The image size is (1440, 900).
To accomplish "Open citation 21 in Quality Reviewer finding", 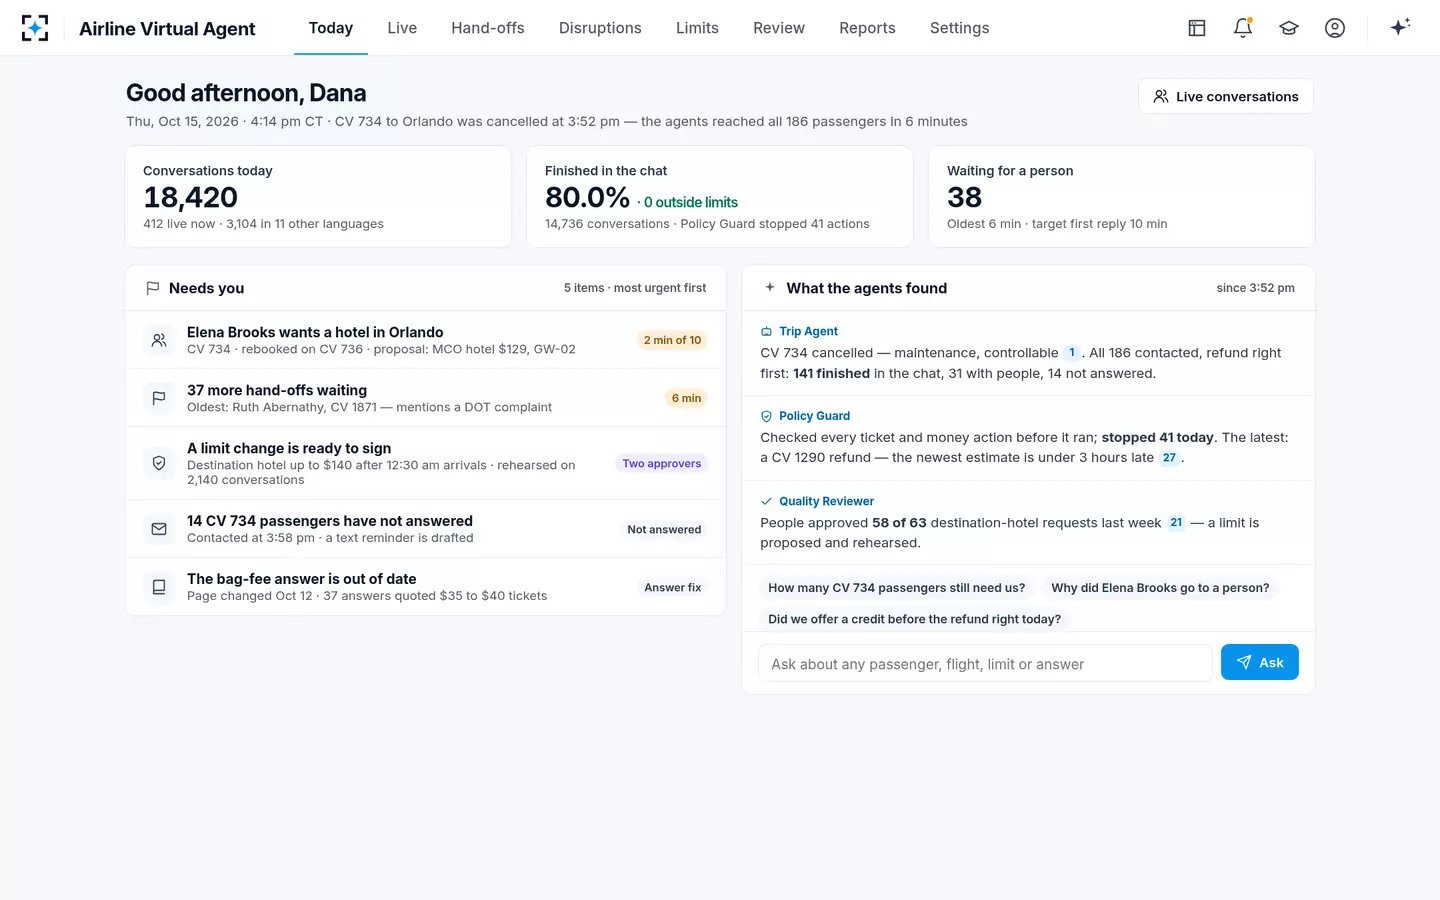I will 1176,522.
